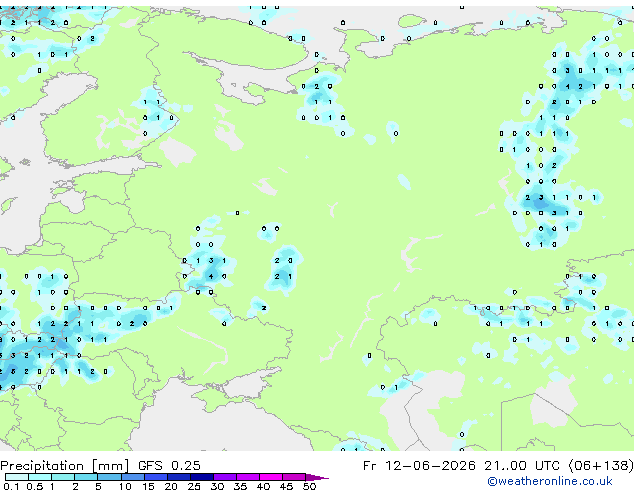The width and height of the screenshot is (634, 490).
Task: Click the legend label '45'
Action: (286, 486)
